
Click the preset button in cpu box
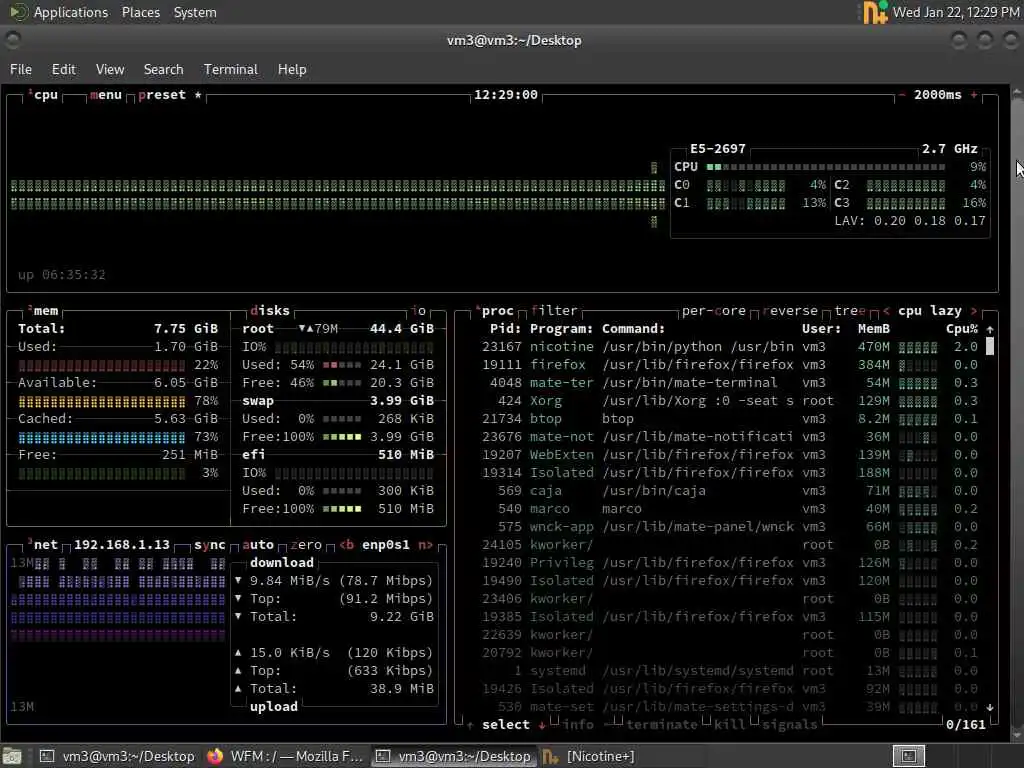point(162,95)
